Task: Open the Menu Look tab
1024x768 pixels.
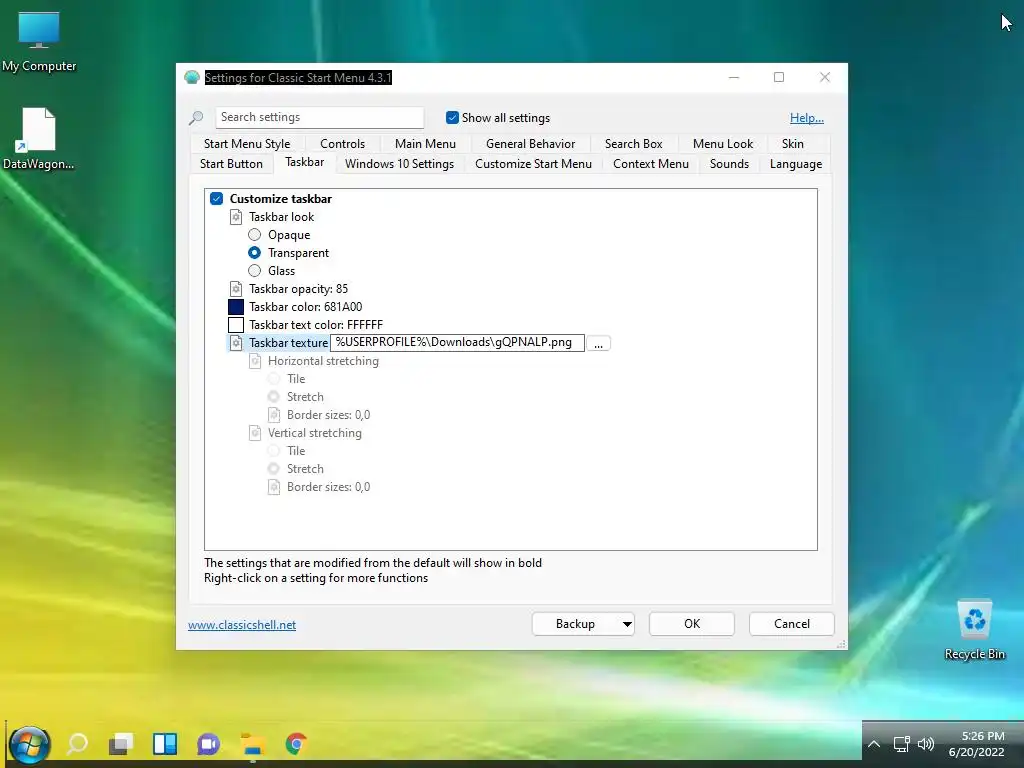Action: pyautogui.click(x=723, y=144)
